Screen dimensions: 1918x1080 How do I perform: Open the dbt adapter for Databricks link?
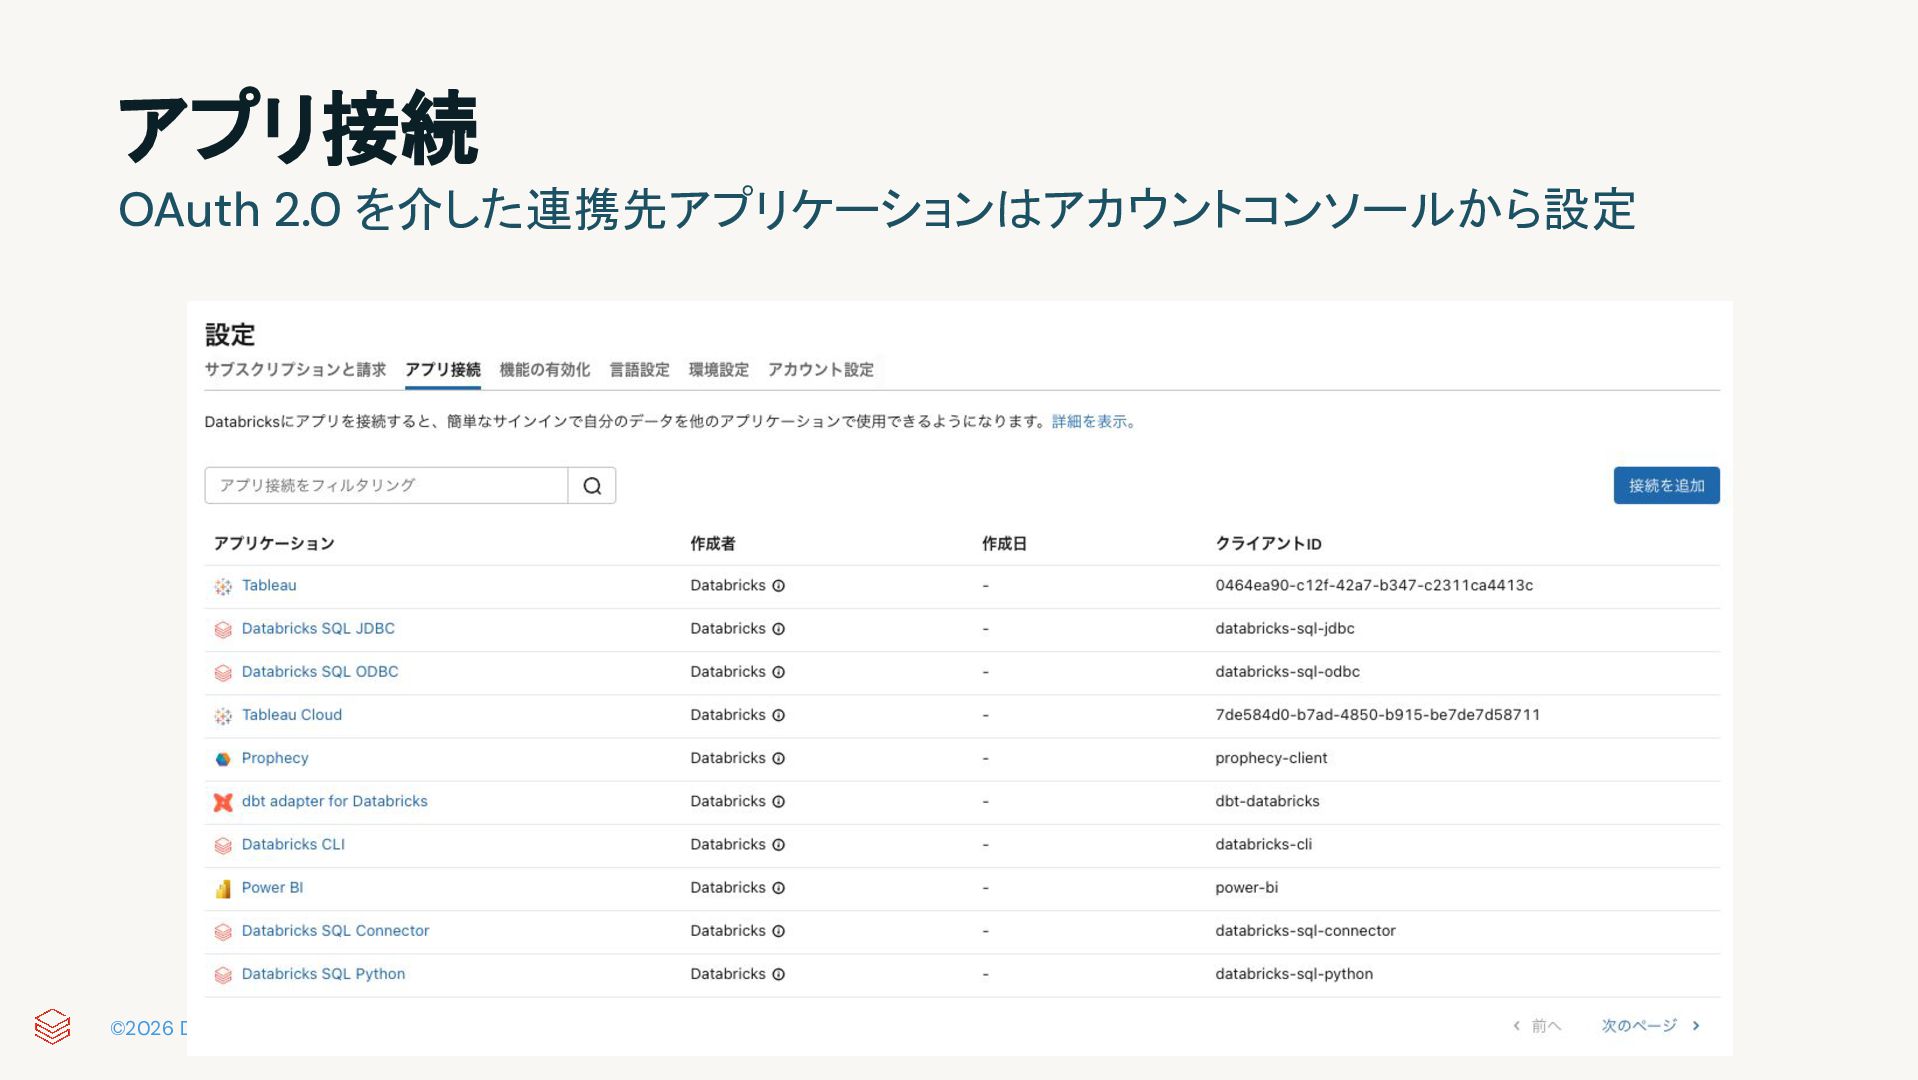pos(335,801)
